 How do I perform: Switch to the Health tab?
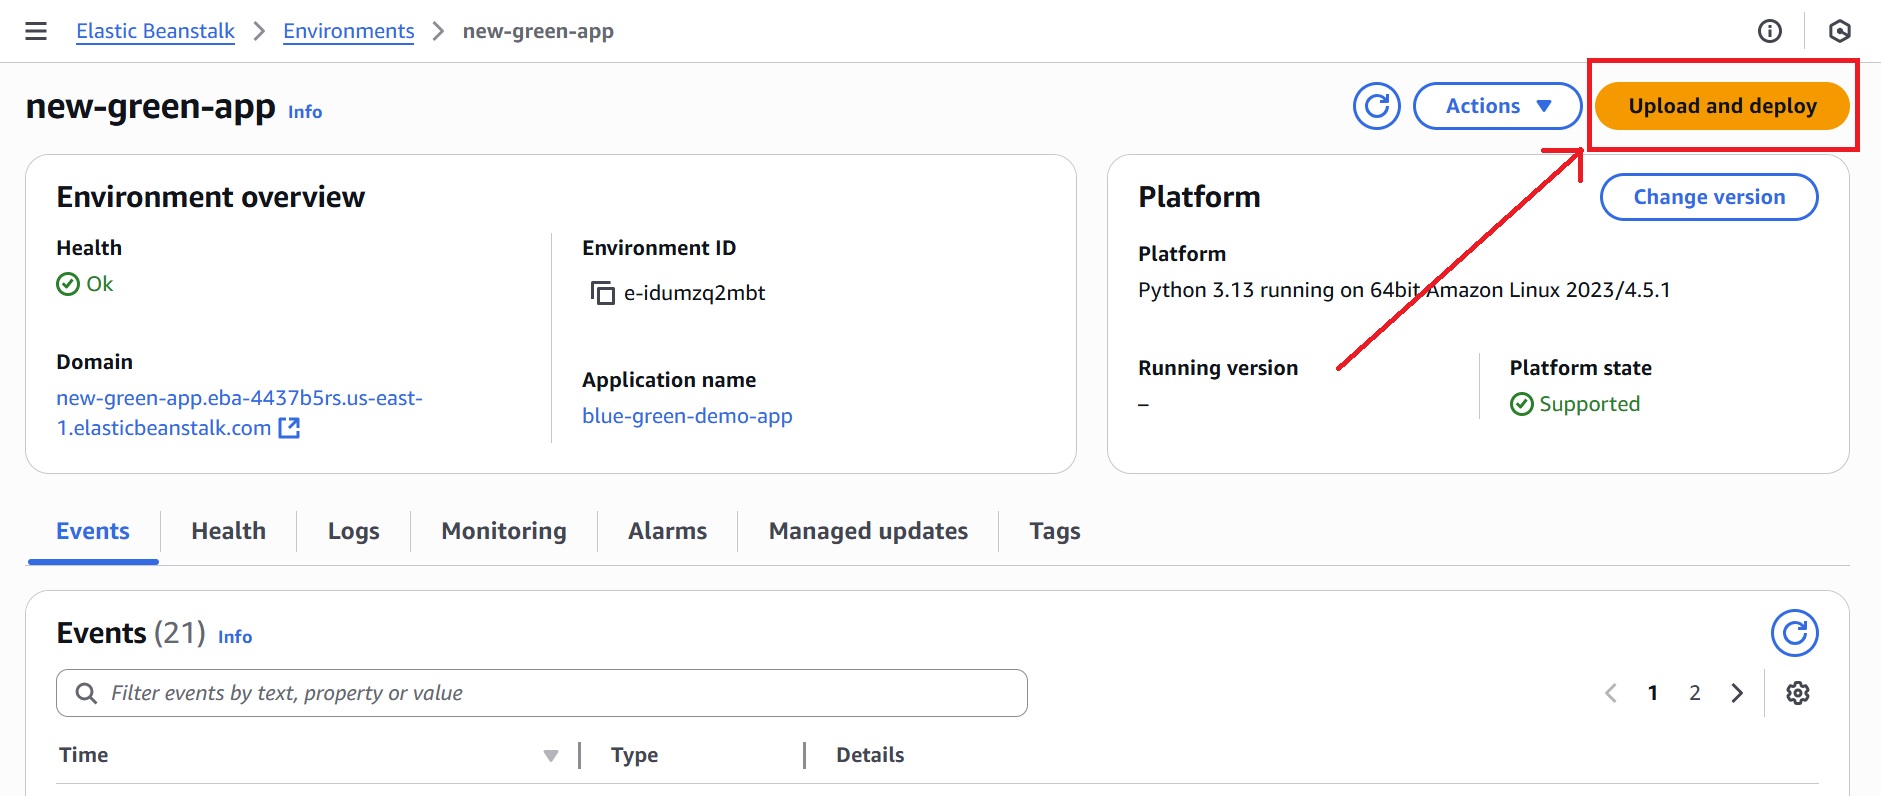tap(228, 531)
